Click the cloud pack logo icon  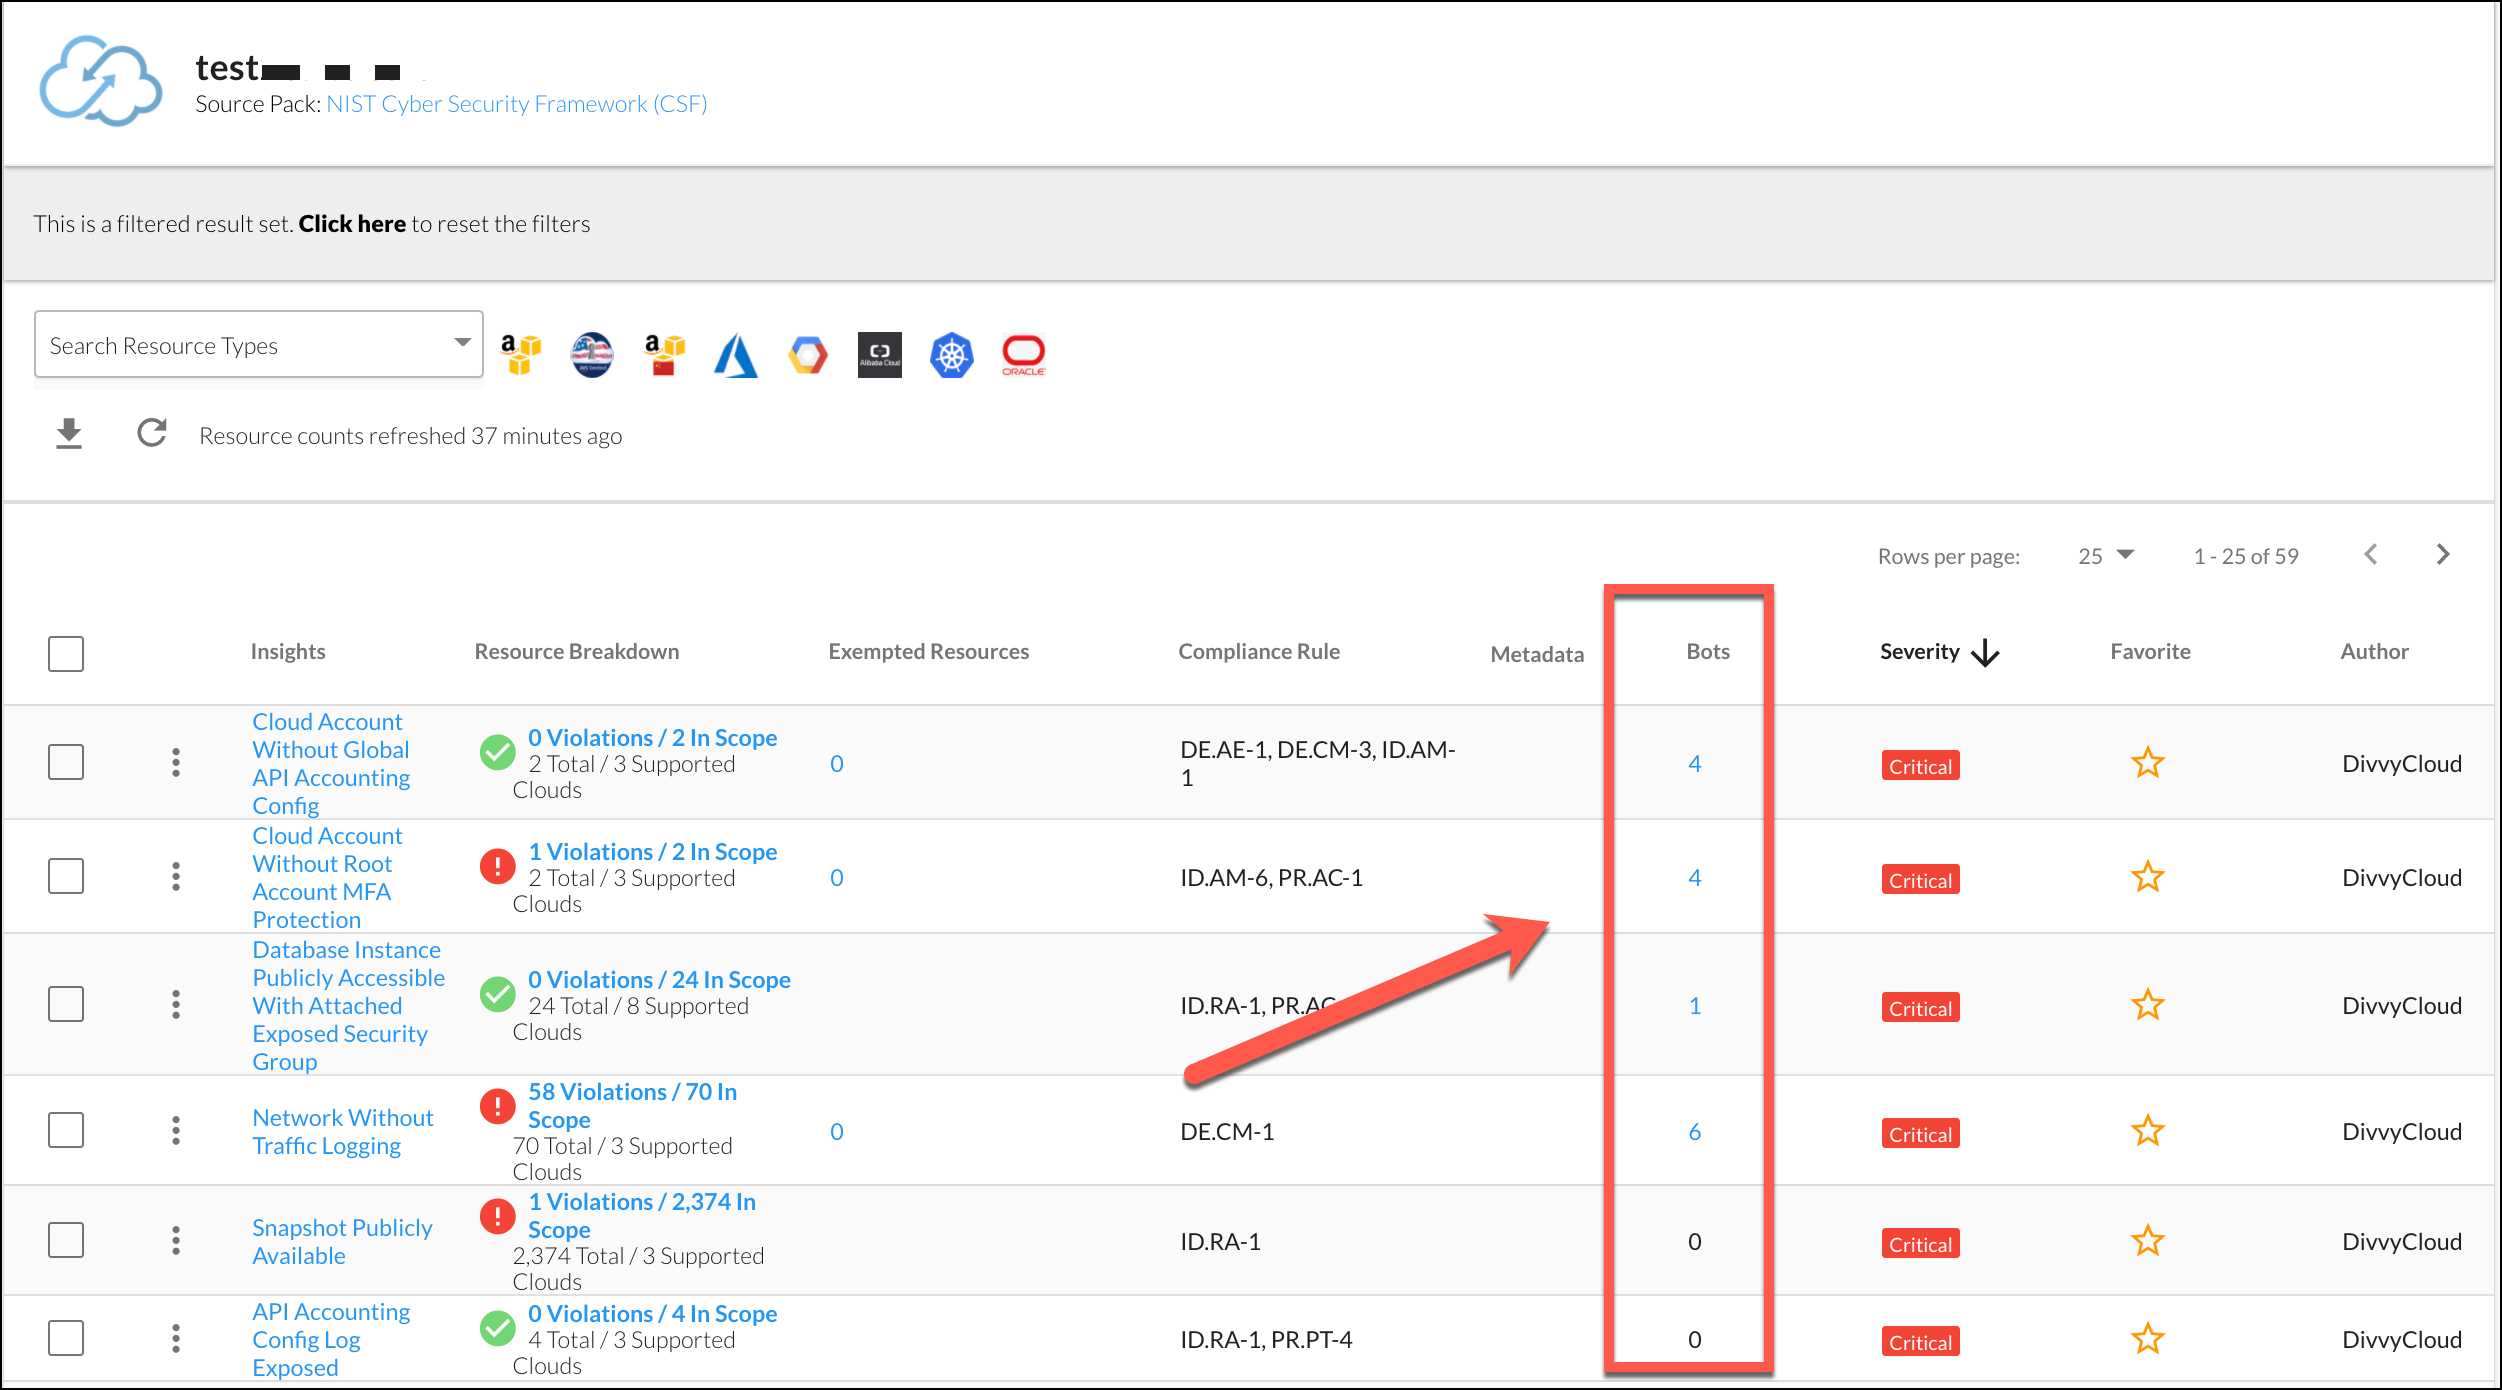tap(100, 82)
